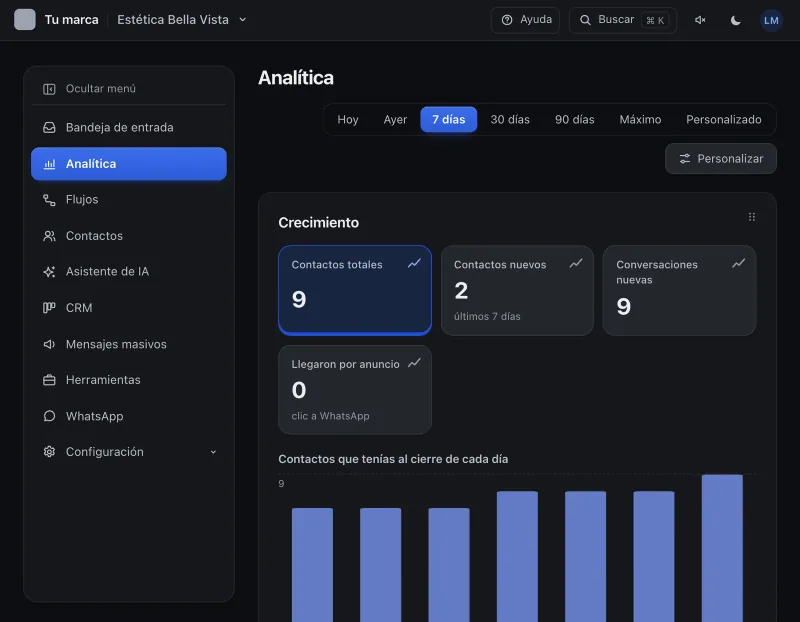The image size is (800, 622).
Task: Select the Llegaron por anuncio metric card
Action: pyautogui.click(x=355, y=390)
